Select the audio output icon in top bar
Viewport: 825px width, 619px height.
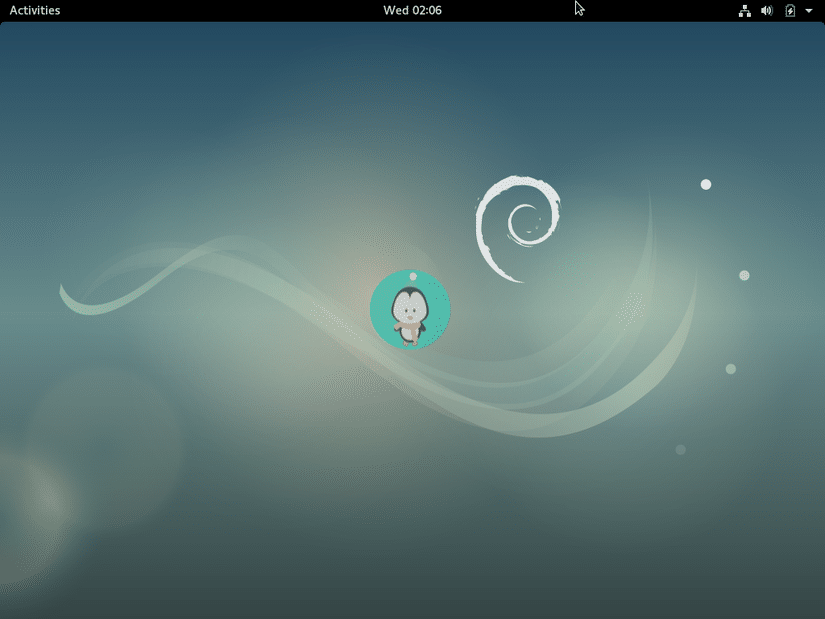pyautogui.click(x=766, y=10)
